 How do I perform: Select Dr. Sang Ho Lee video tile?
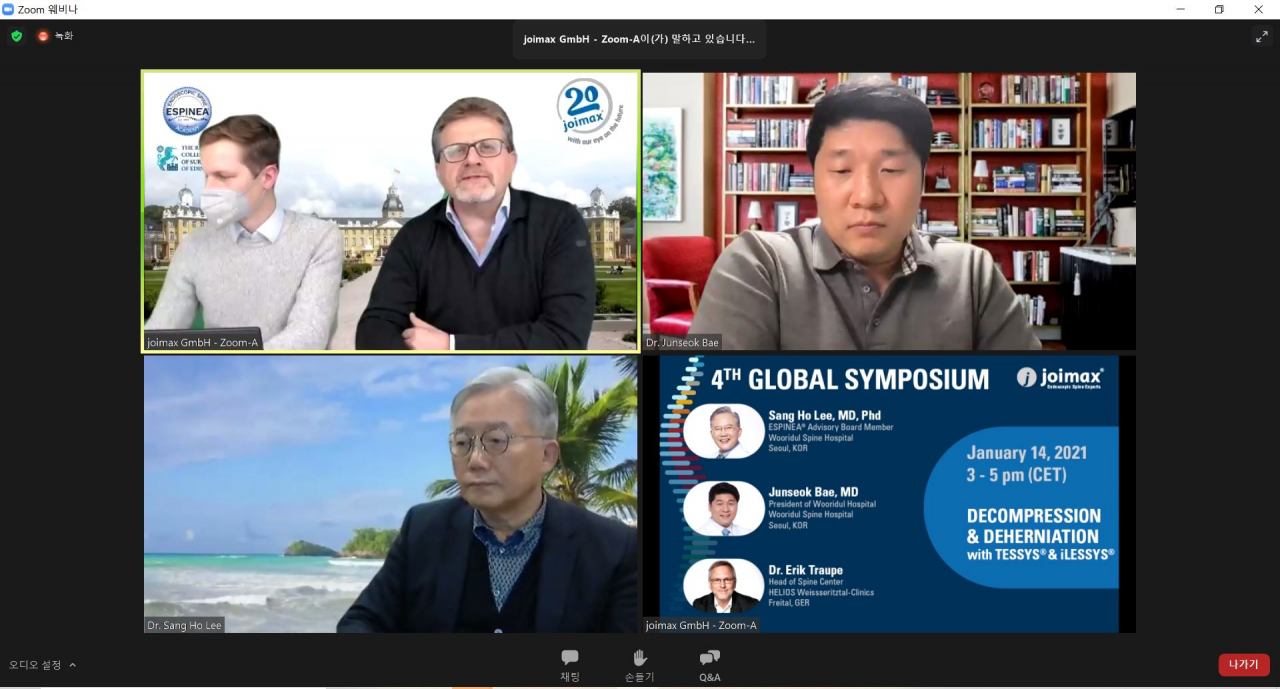[390, 494]
